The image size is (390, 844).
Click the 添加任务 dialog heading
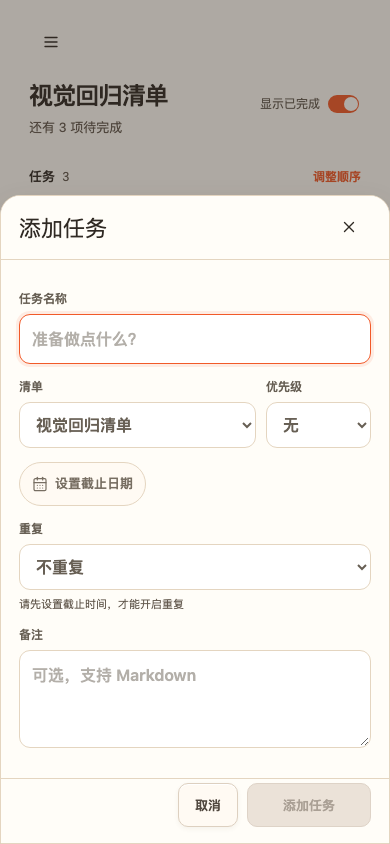pos(63,228)
